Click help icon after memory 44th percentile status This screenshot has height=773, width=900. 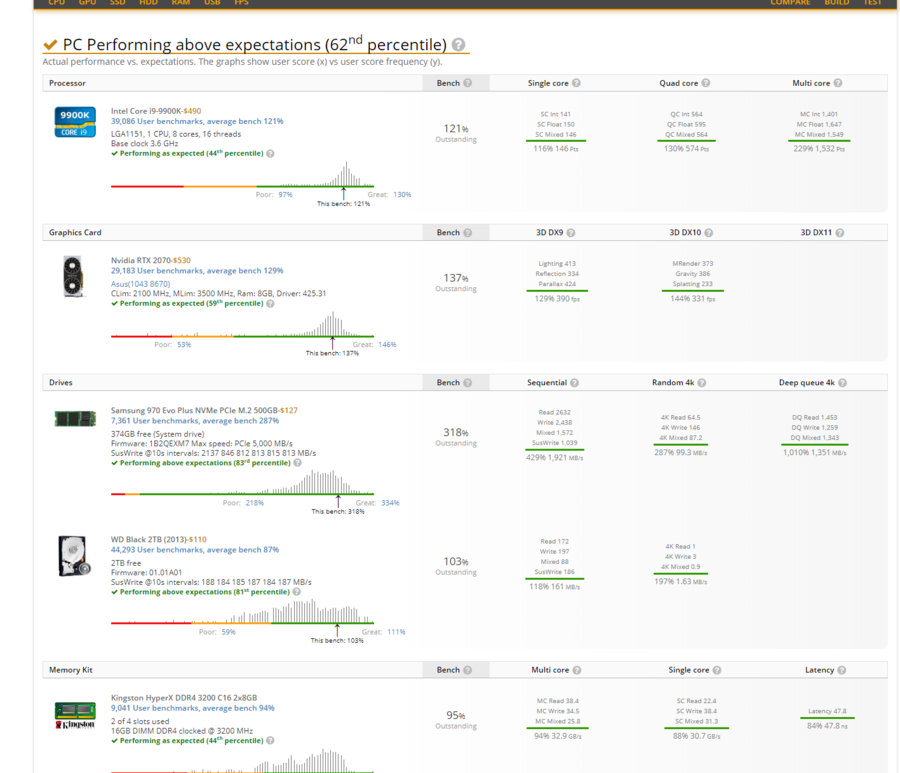[x=270, y=741]
